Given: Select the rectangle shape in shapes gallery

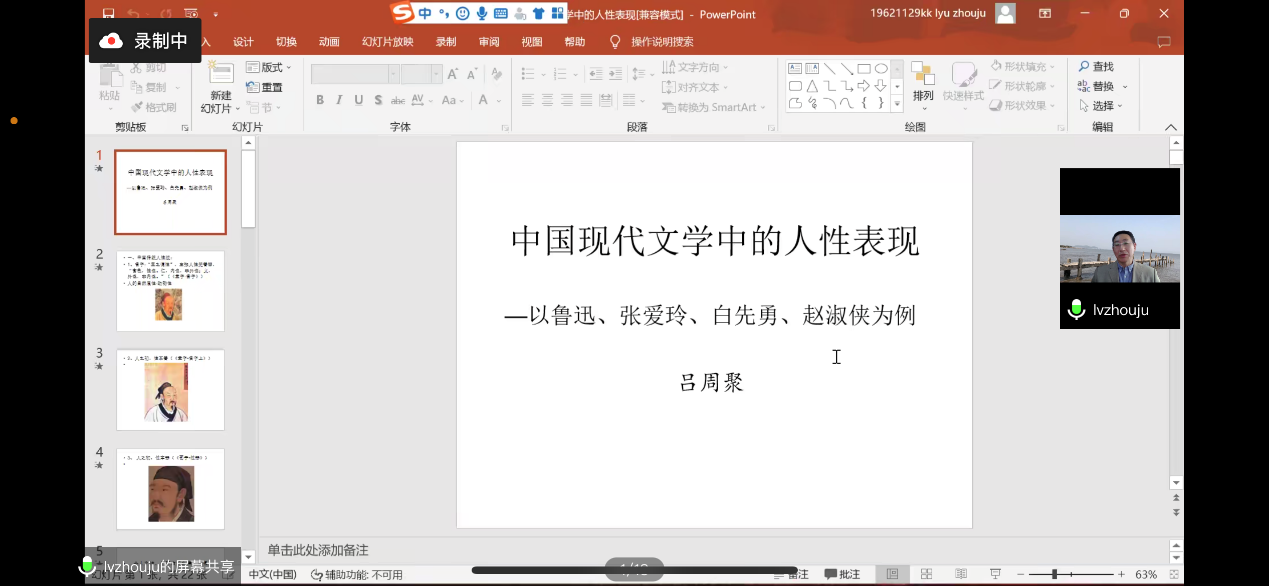Looking at the screenshot, I should [863, 69].
